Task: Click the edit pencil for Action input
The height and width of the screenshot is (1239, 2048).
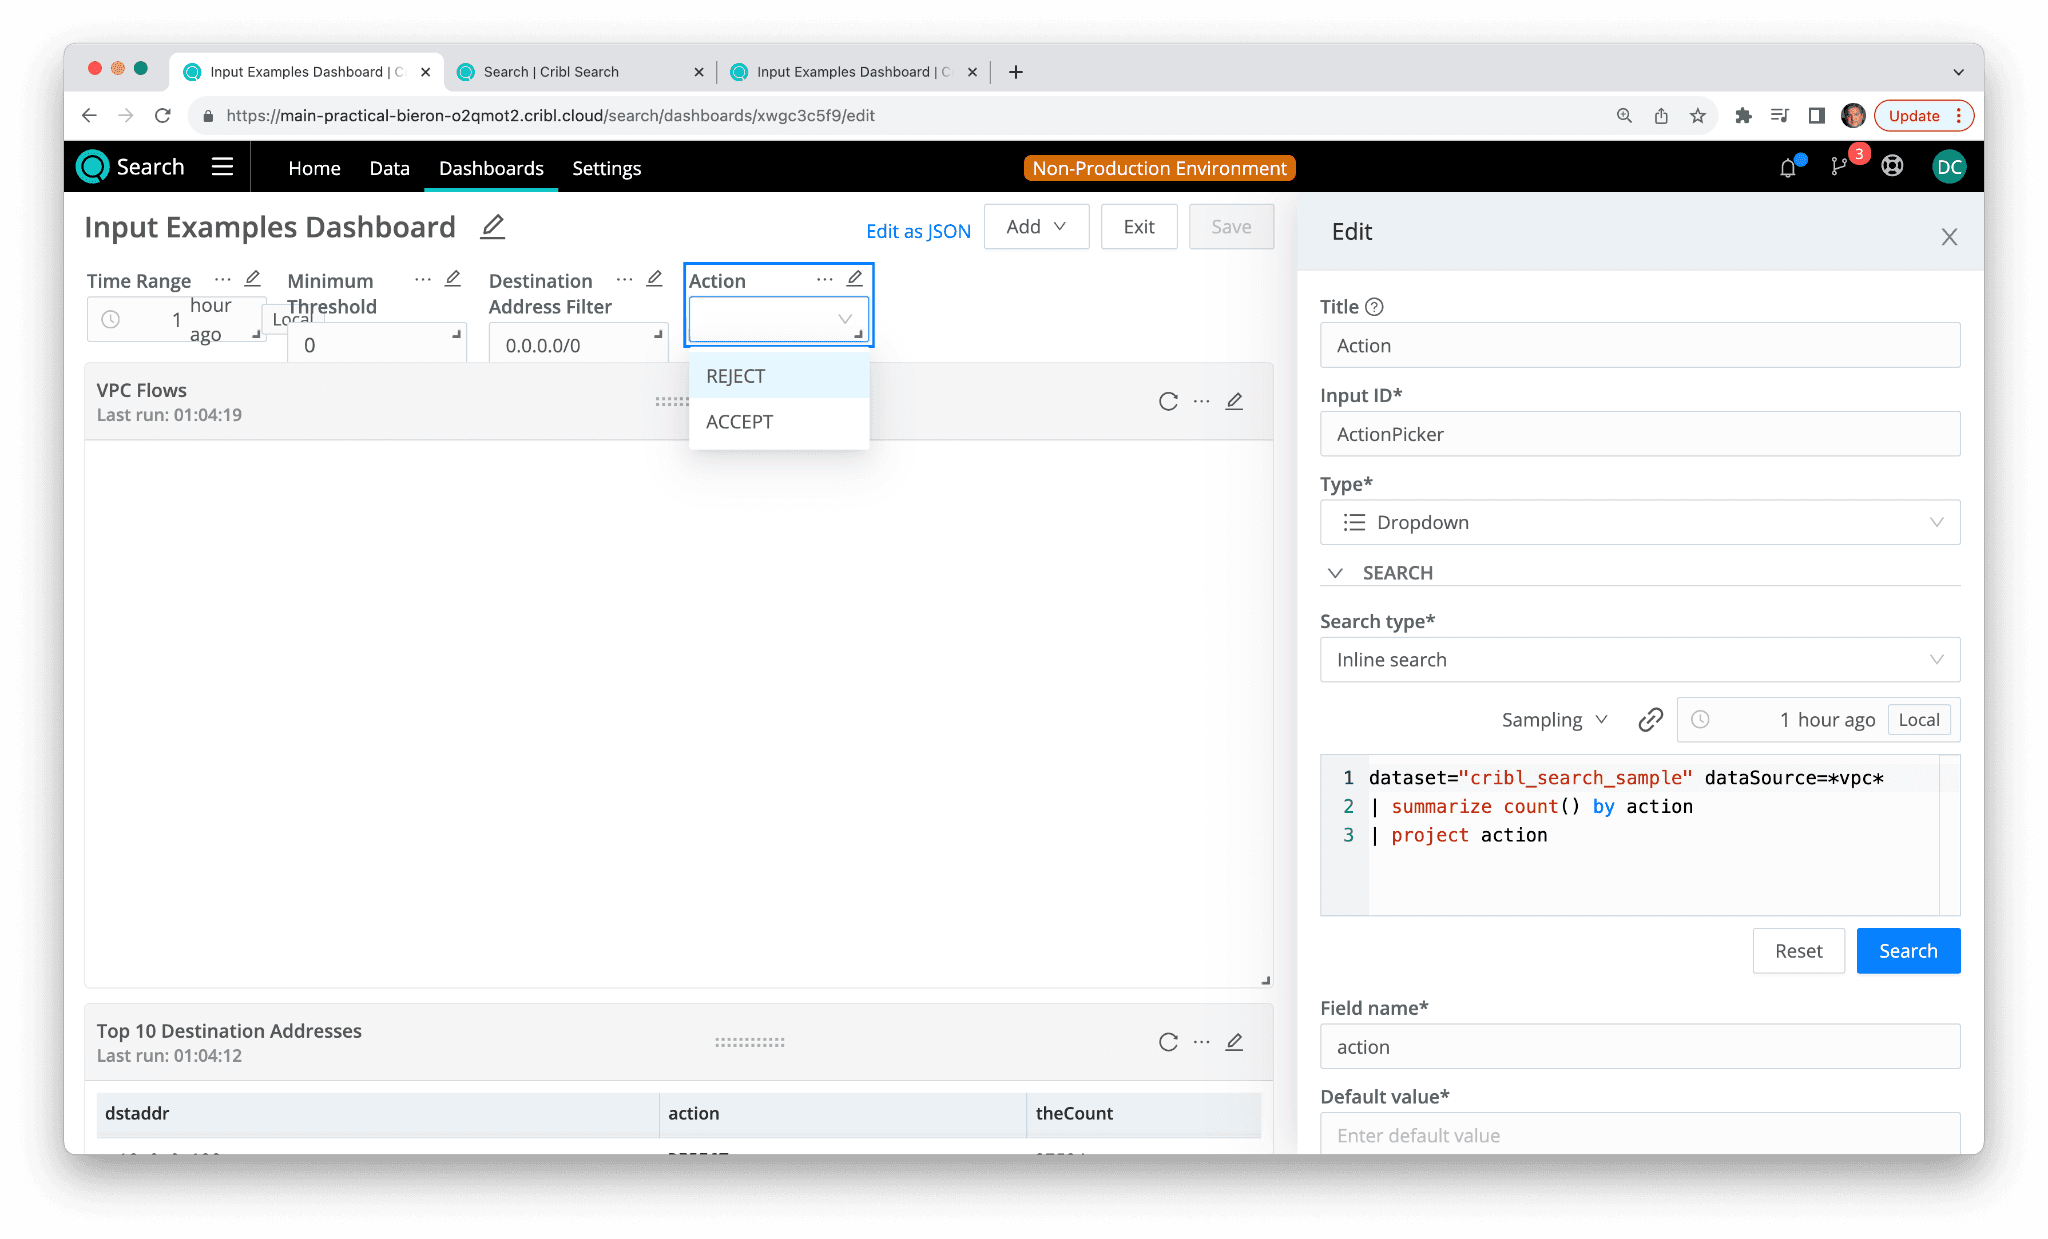Action: [855, 279]
